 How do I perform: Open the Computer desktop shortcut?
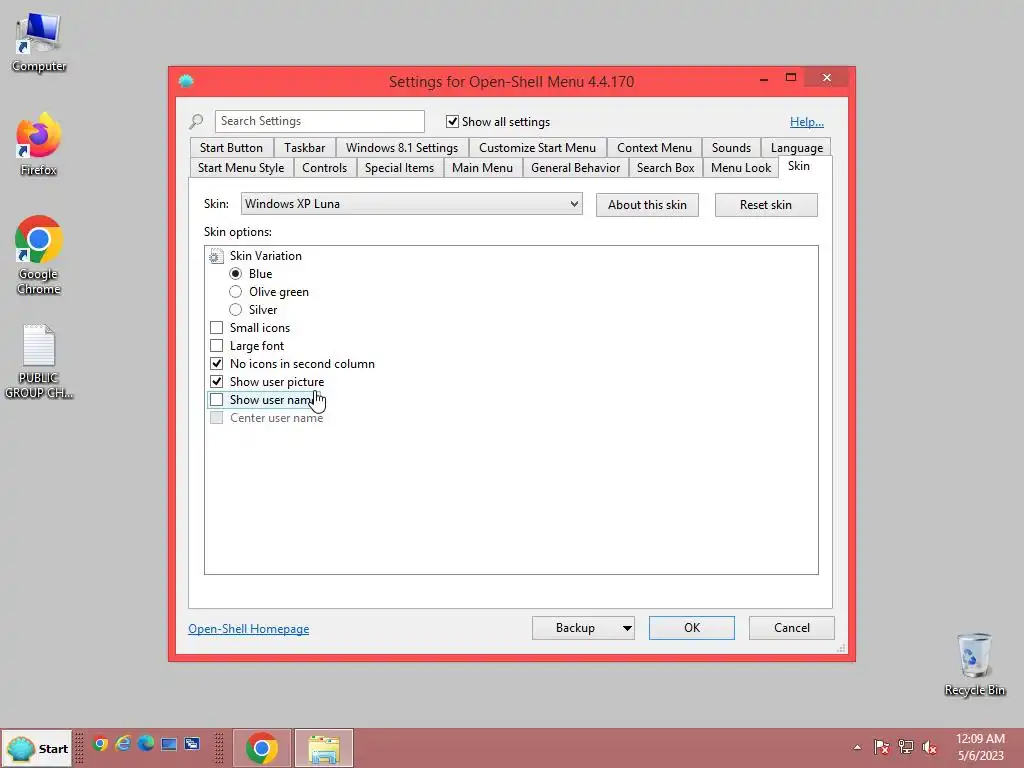click(39, 42)
